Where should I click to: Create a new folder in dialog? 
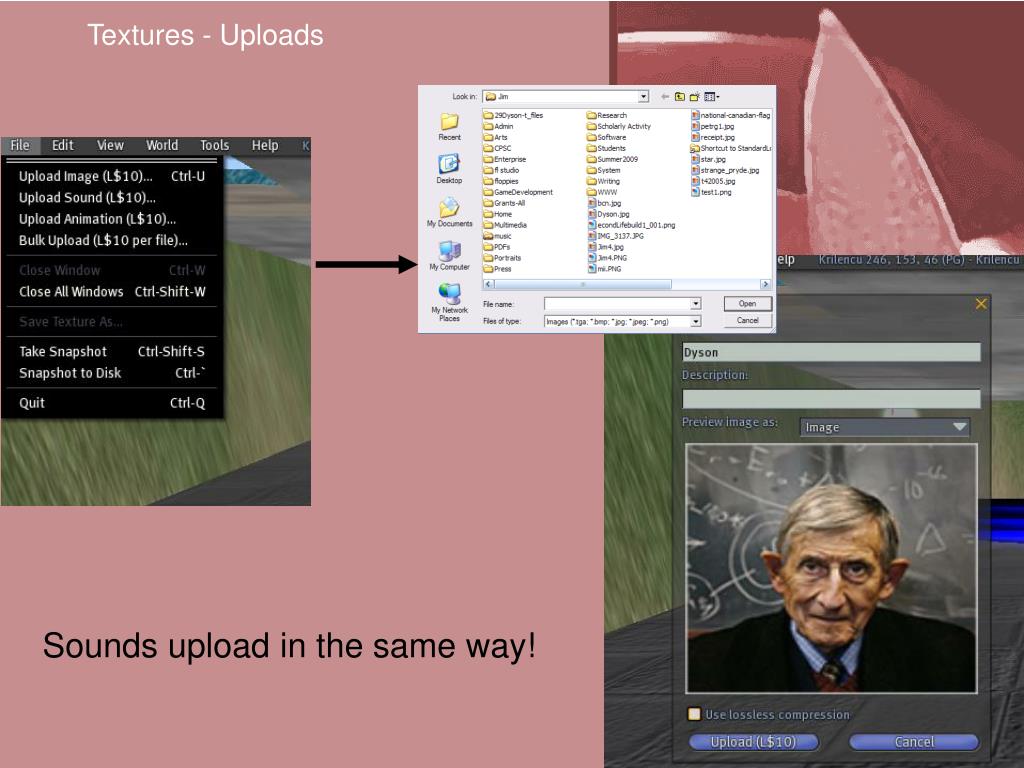tap(694, 97)
